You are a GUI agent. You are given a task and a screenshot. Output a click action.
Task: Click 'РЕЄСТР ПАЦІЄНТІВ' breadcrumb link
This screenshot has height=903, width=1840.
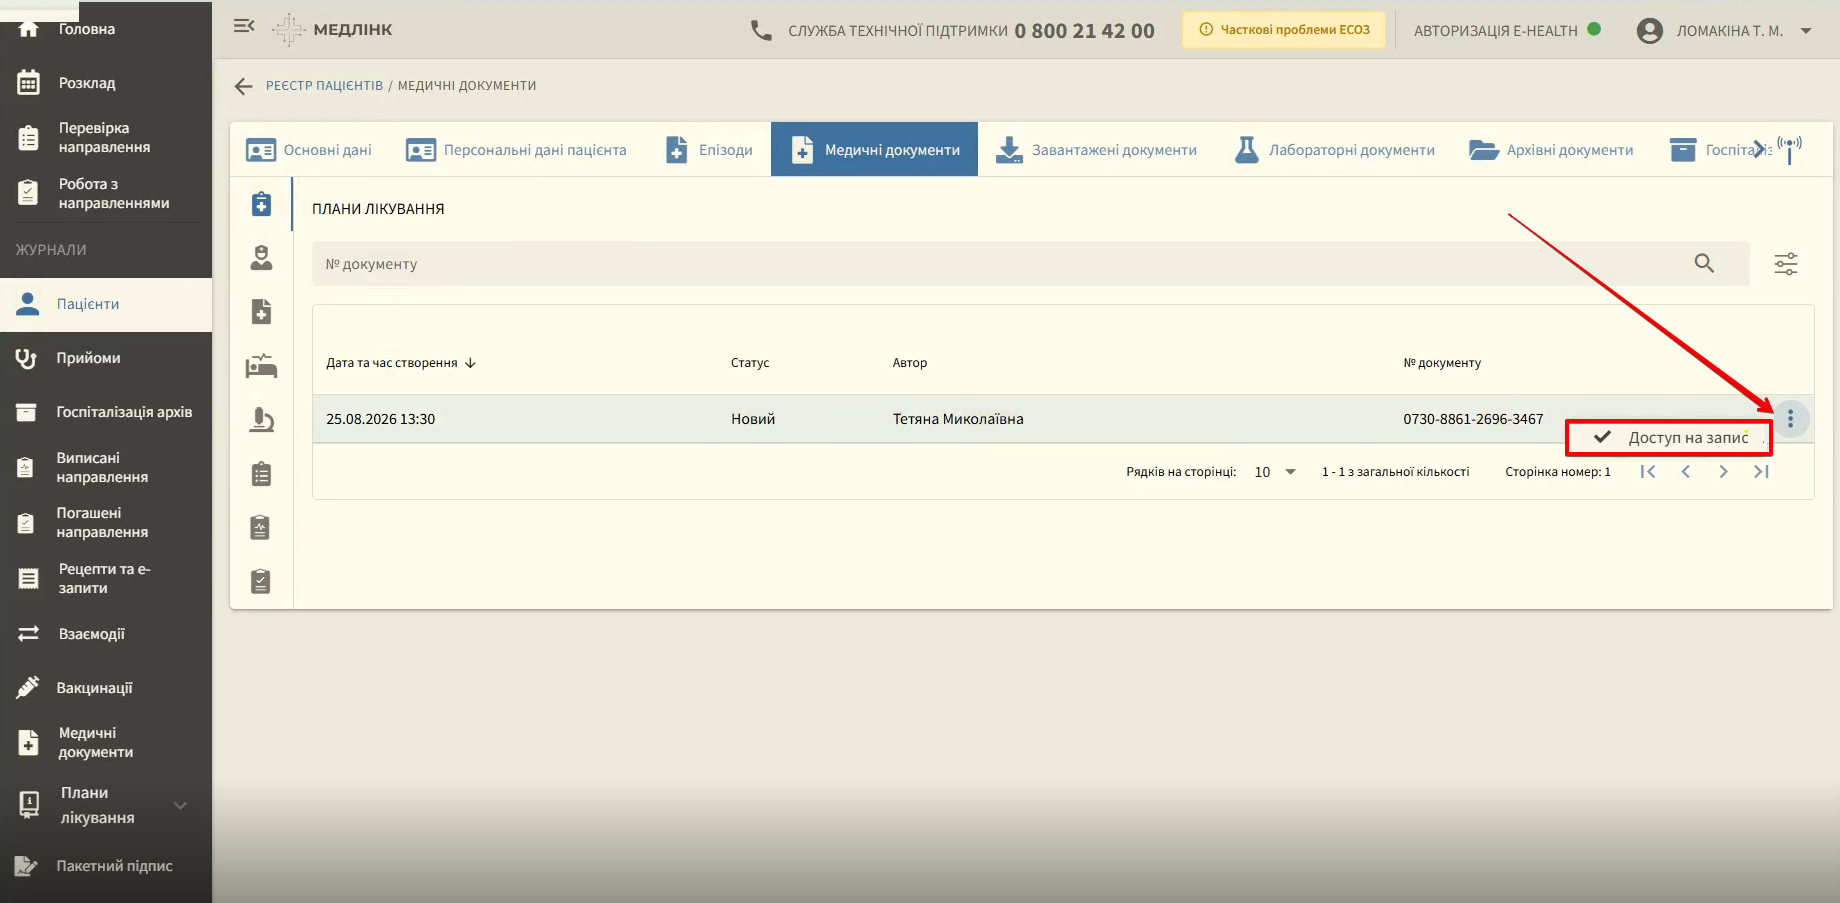click(324, 86)
